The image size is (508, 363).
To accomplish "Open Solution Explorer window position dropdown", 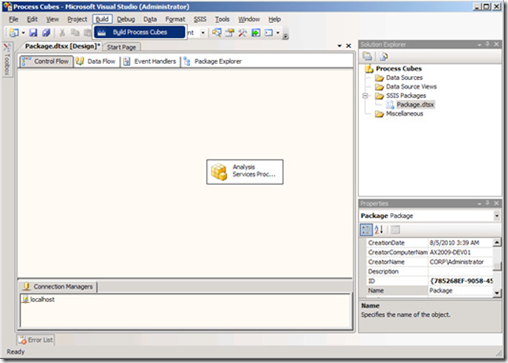I will (x=479, y=44).
